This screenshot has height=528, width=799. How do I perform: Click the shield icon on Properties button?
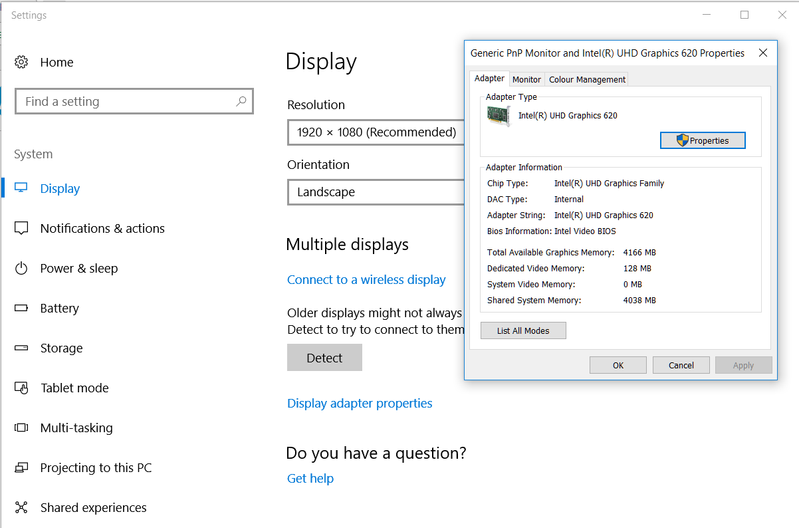pyautogui.click(x=682, y=140)
